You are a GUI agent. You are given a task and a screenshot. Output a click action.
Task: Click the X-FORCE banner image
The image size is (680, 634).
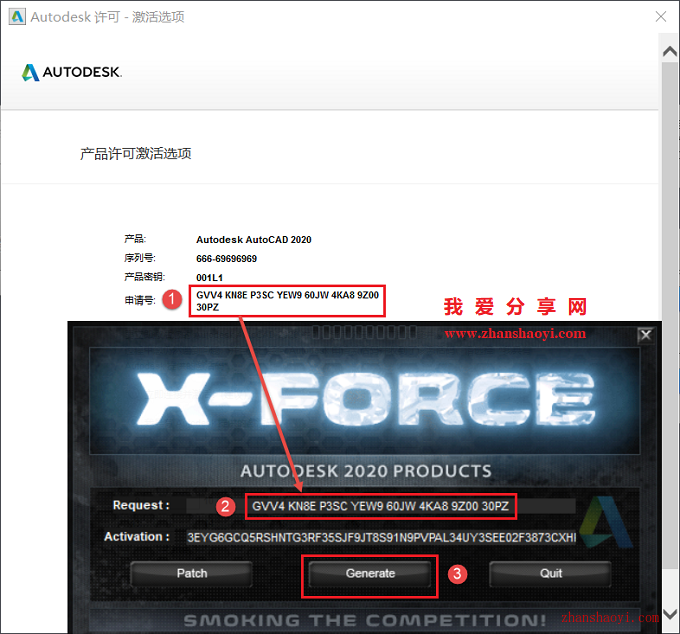coord(365,401)
